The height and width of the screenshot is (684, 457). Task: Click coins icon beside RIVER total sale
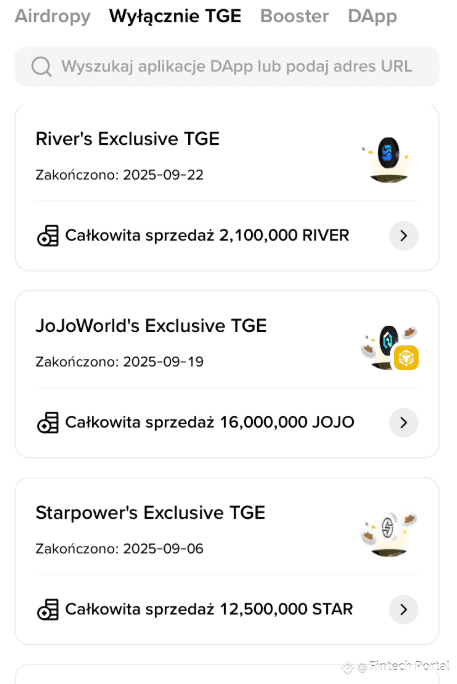[x=48, y=236]
